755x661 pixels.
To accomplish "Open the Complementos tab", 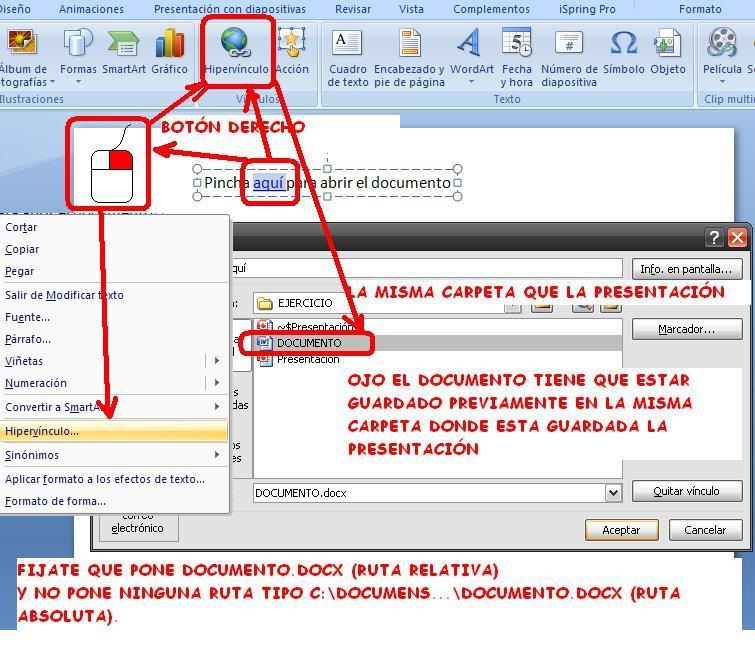I will point(491,9).
